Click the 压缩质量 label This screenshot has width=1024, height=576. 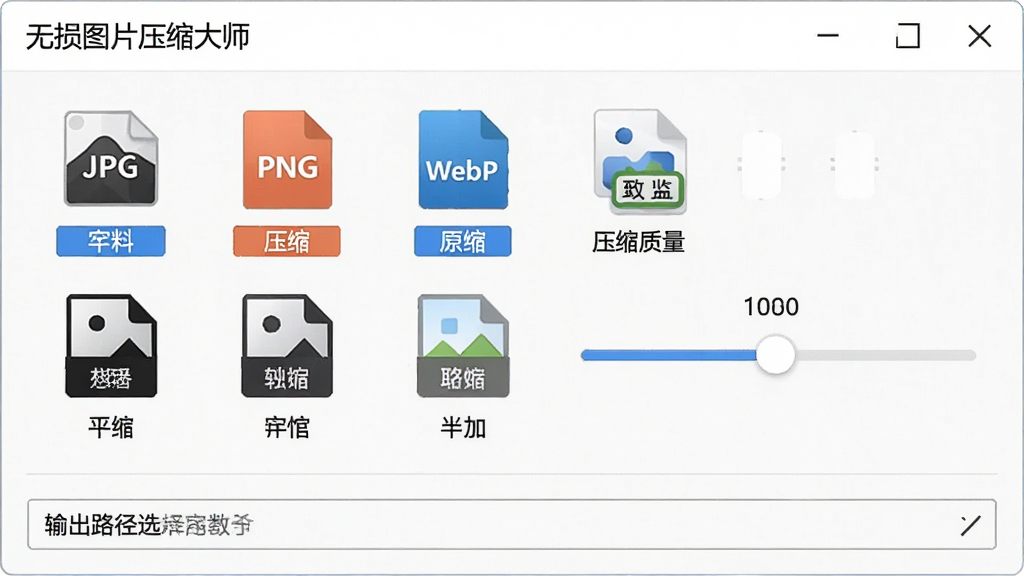point(638,242)
